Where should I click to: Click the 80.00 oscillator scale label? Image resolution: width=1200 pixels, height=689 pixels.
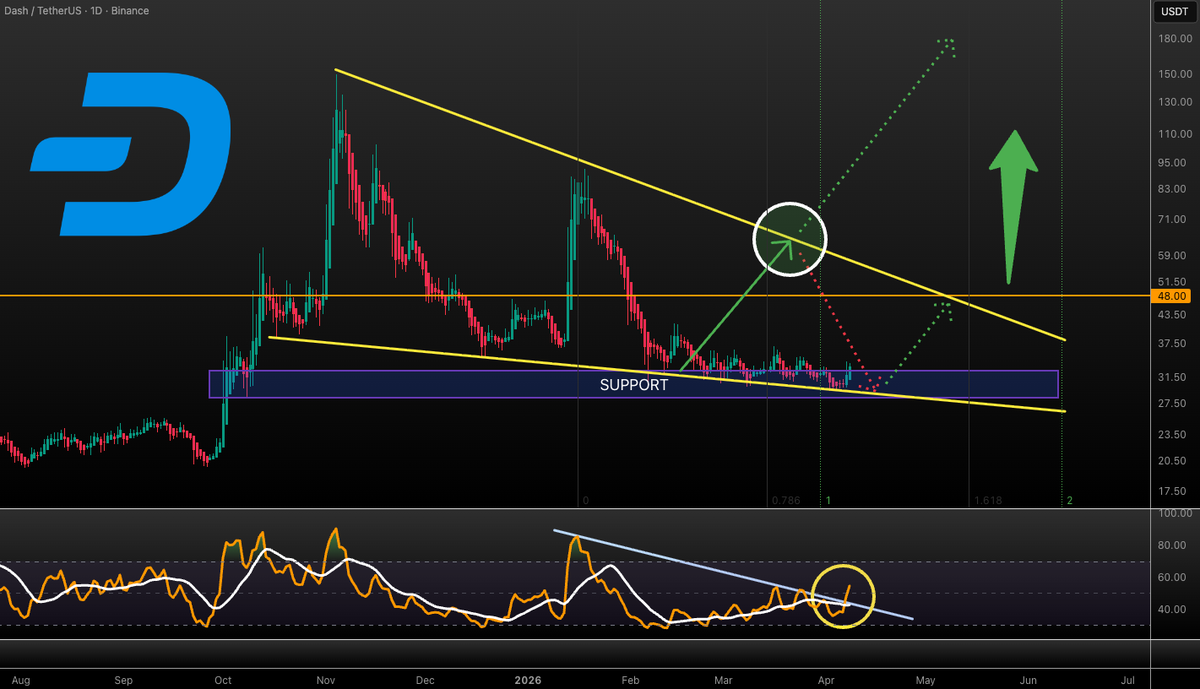point(1172,546)
